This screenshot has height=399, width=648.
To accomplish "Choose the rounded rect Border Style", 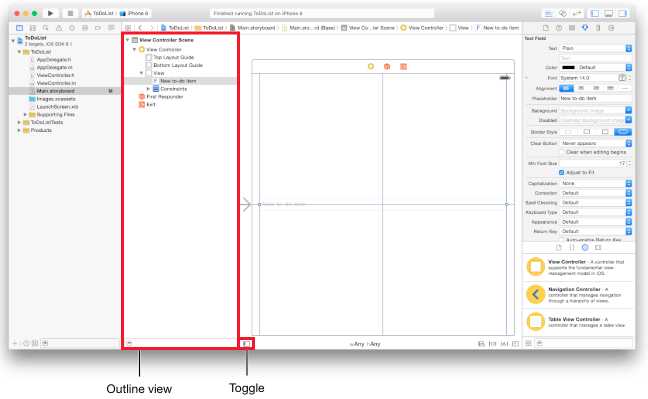I will coord(622,132).
